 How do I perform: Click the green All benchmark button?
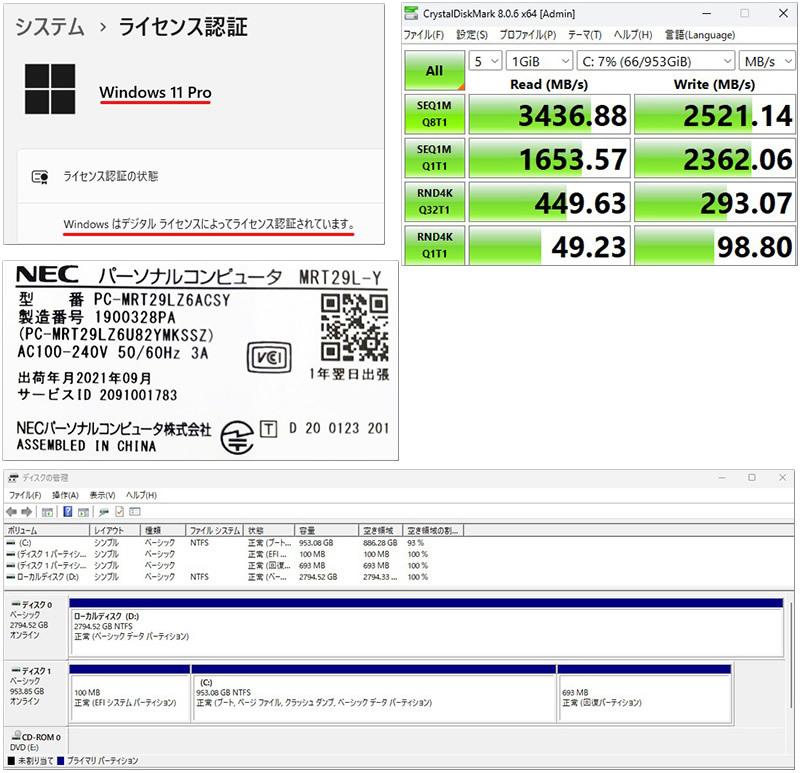[x=435, y=70]
